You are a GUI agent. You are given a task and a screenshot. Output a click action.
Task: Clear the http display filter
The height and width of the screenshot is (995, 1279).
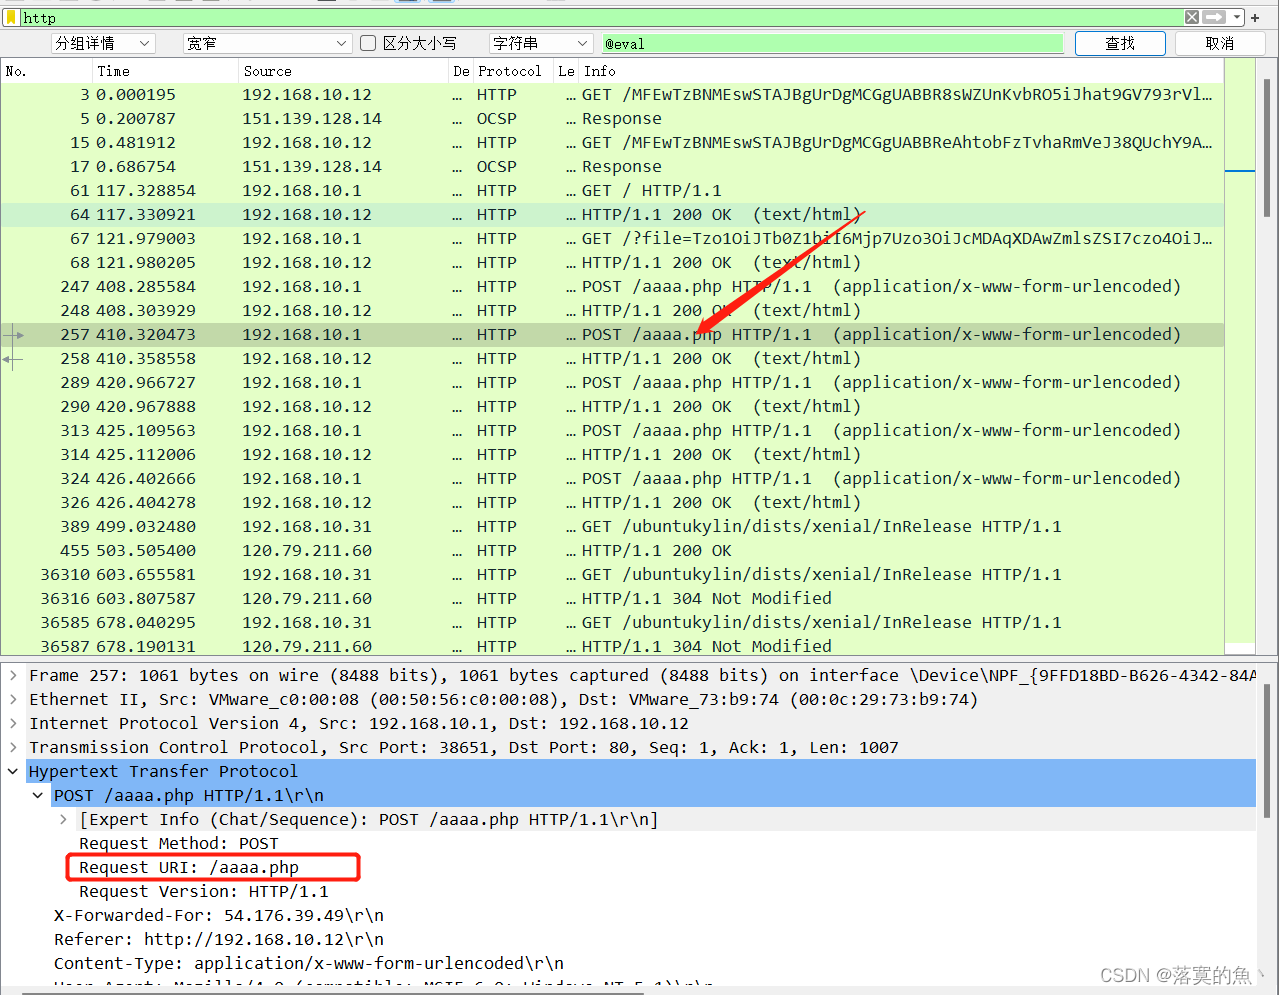1192,17
